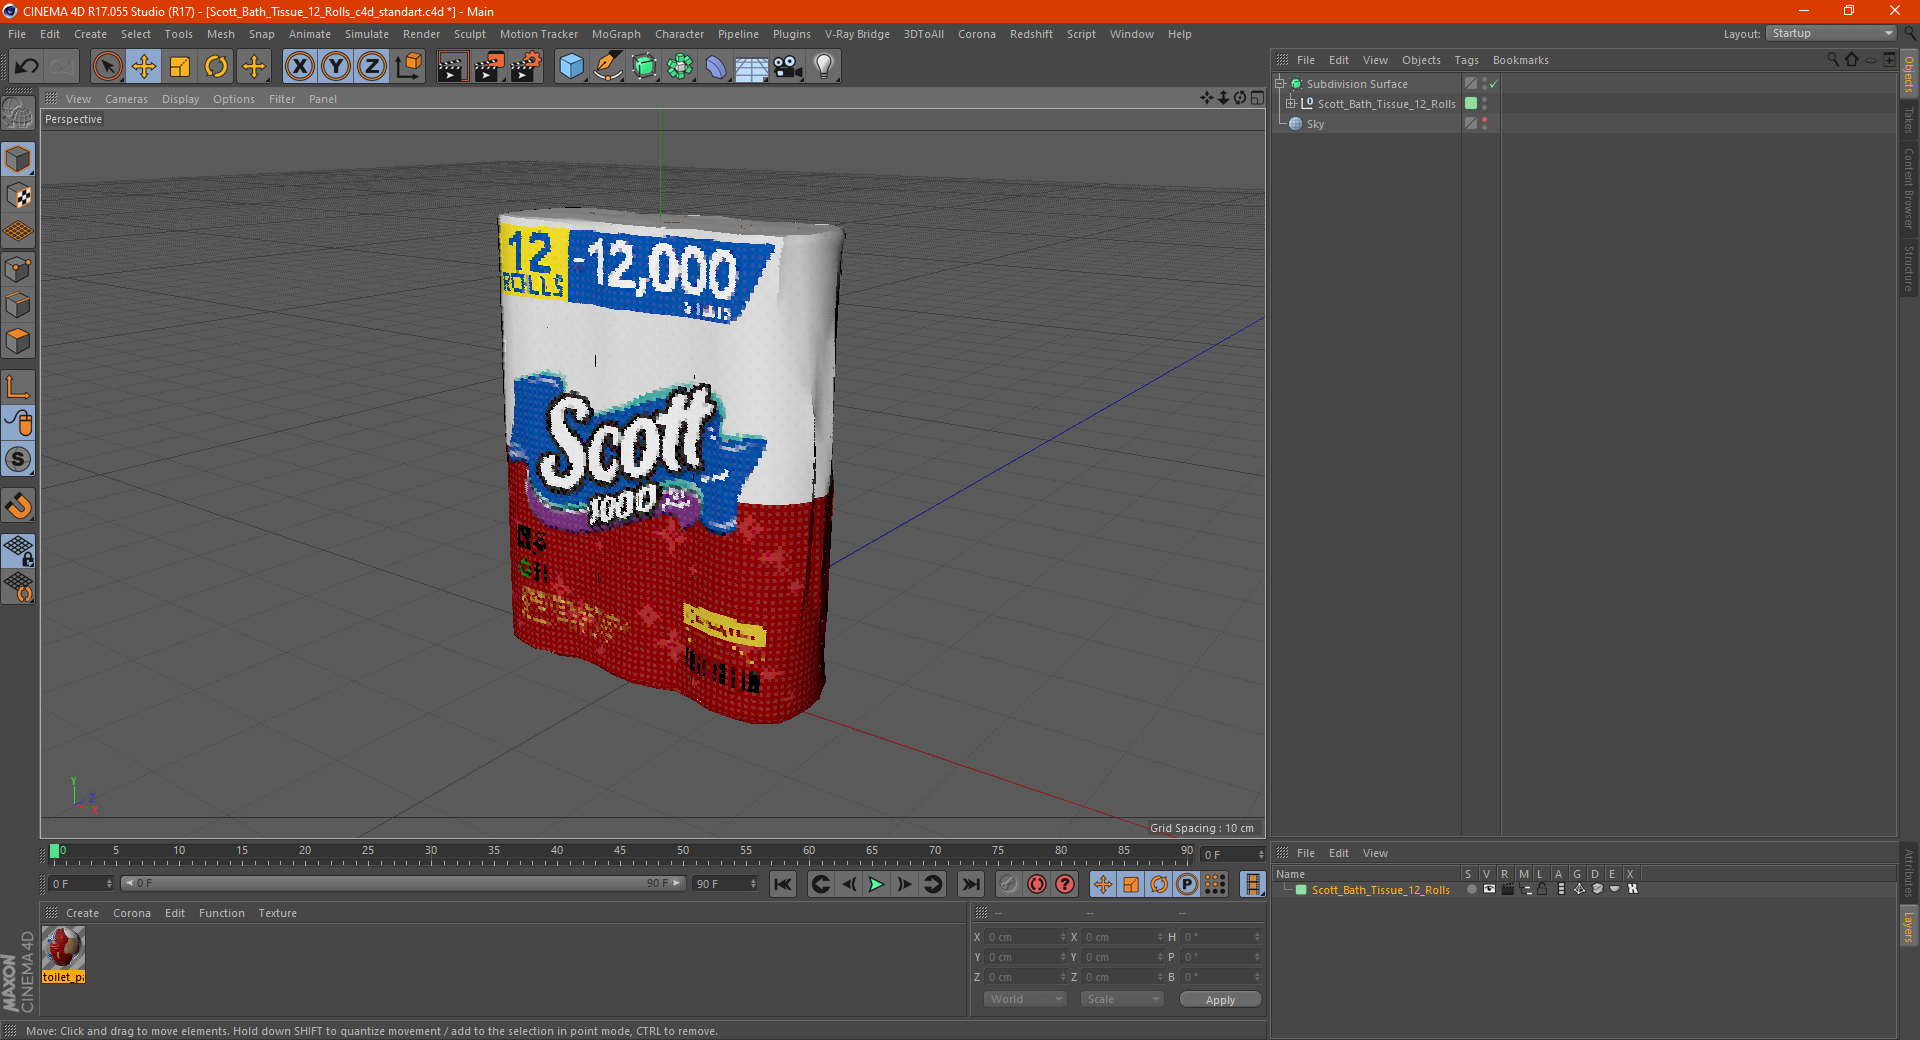
Task: Add Subdivision Surface generator icon
Action: click(x=644, y=67)
